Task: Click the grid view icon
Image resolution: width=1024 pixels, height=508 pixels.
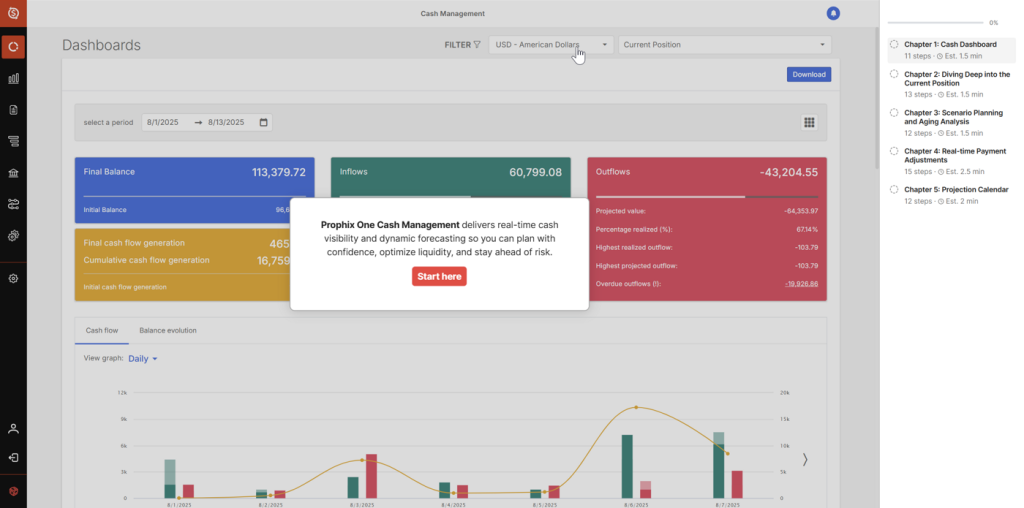Action: (809, 122)
